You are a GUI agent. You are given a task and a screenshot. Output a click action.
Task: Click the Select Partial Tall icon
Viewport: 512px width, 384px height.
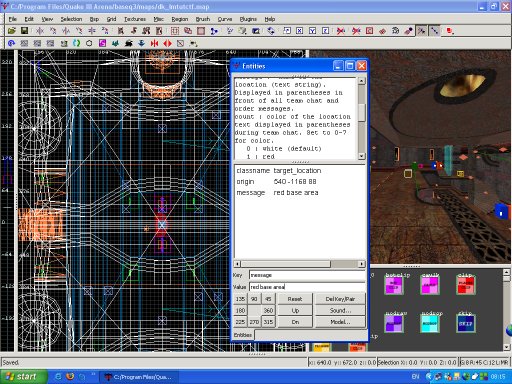[146, 31]
